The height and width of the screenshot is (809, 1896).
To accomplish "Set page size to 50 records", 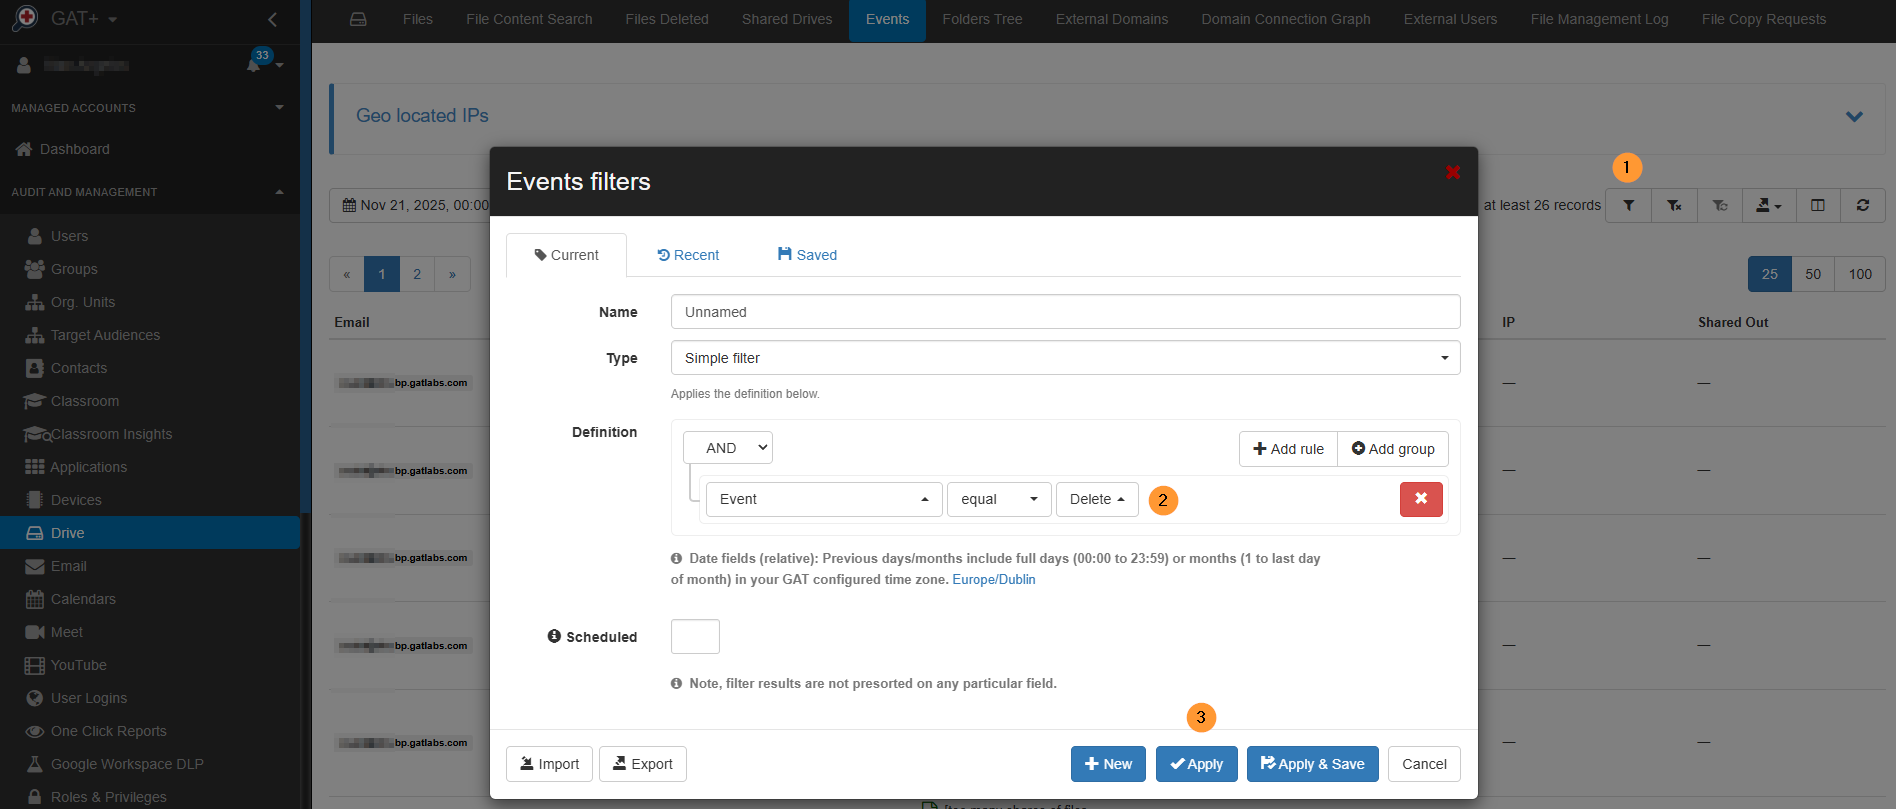I will [1812, 274].
